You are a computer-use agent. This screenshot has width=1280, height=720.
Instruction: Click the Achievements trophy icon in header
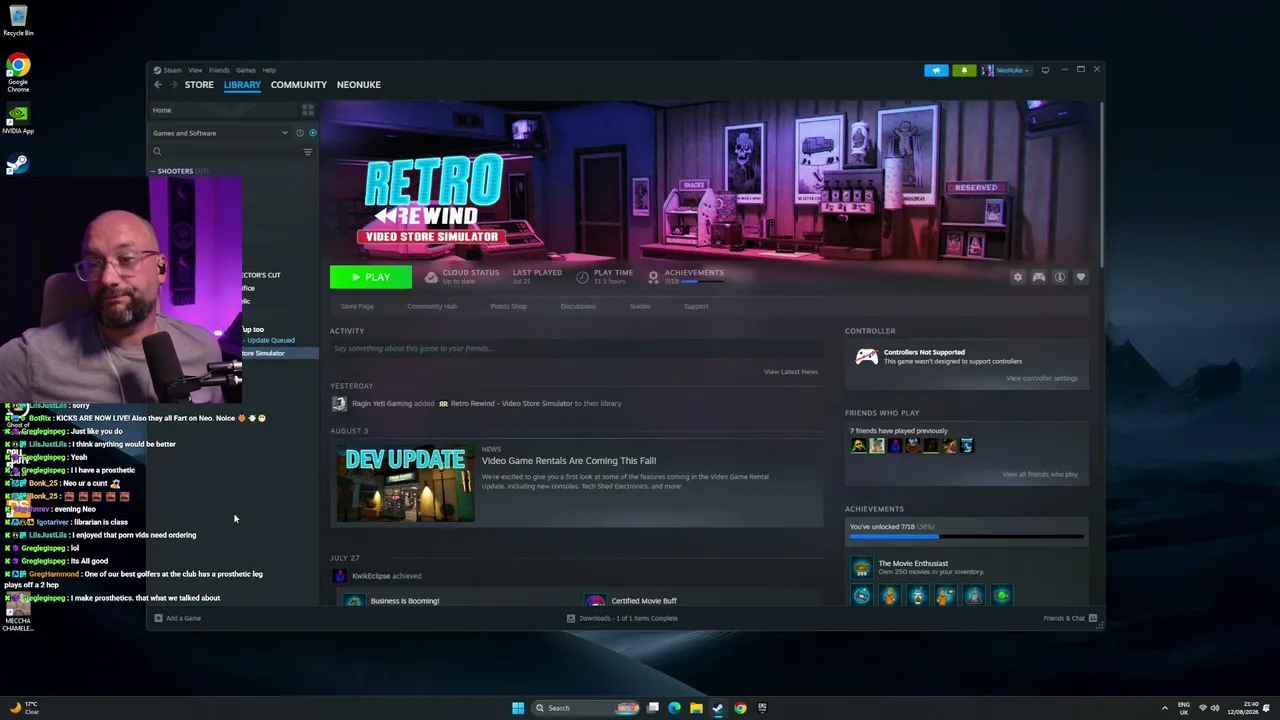tap(653, 277)
